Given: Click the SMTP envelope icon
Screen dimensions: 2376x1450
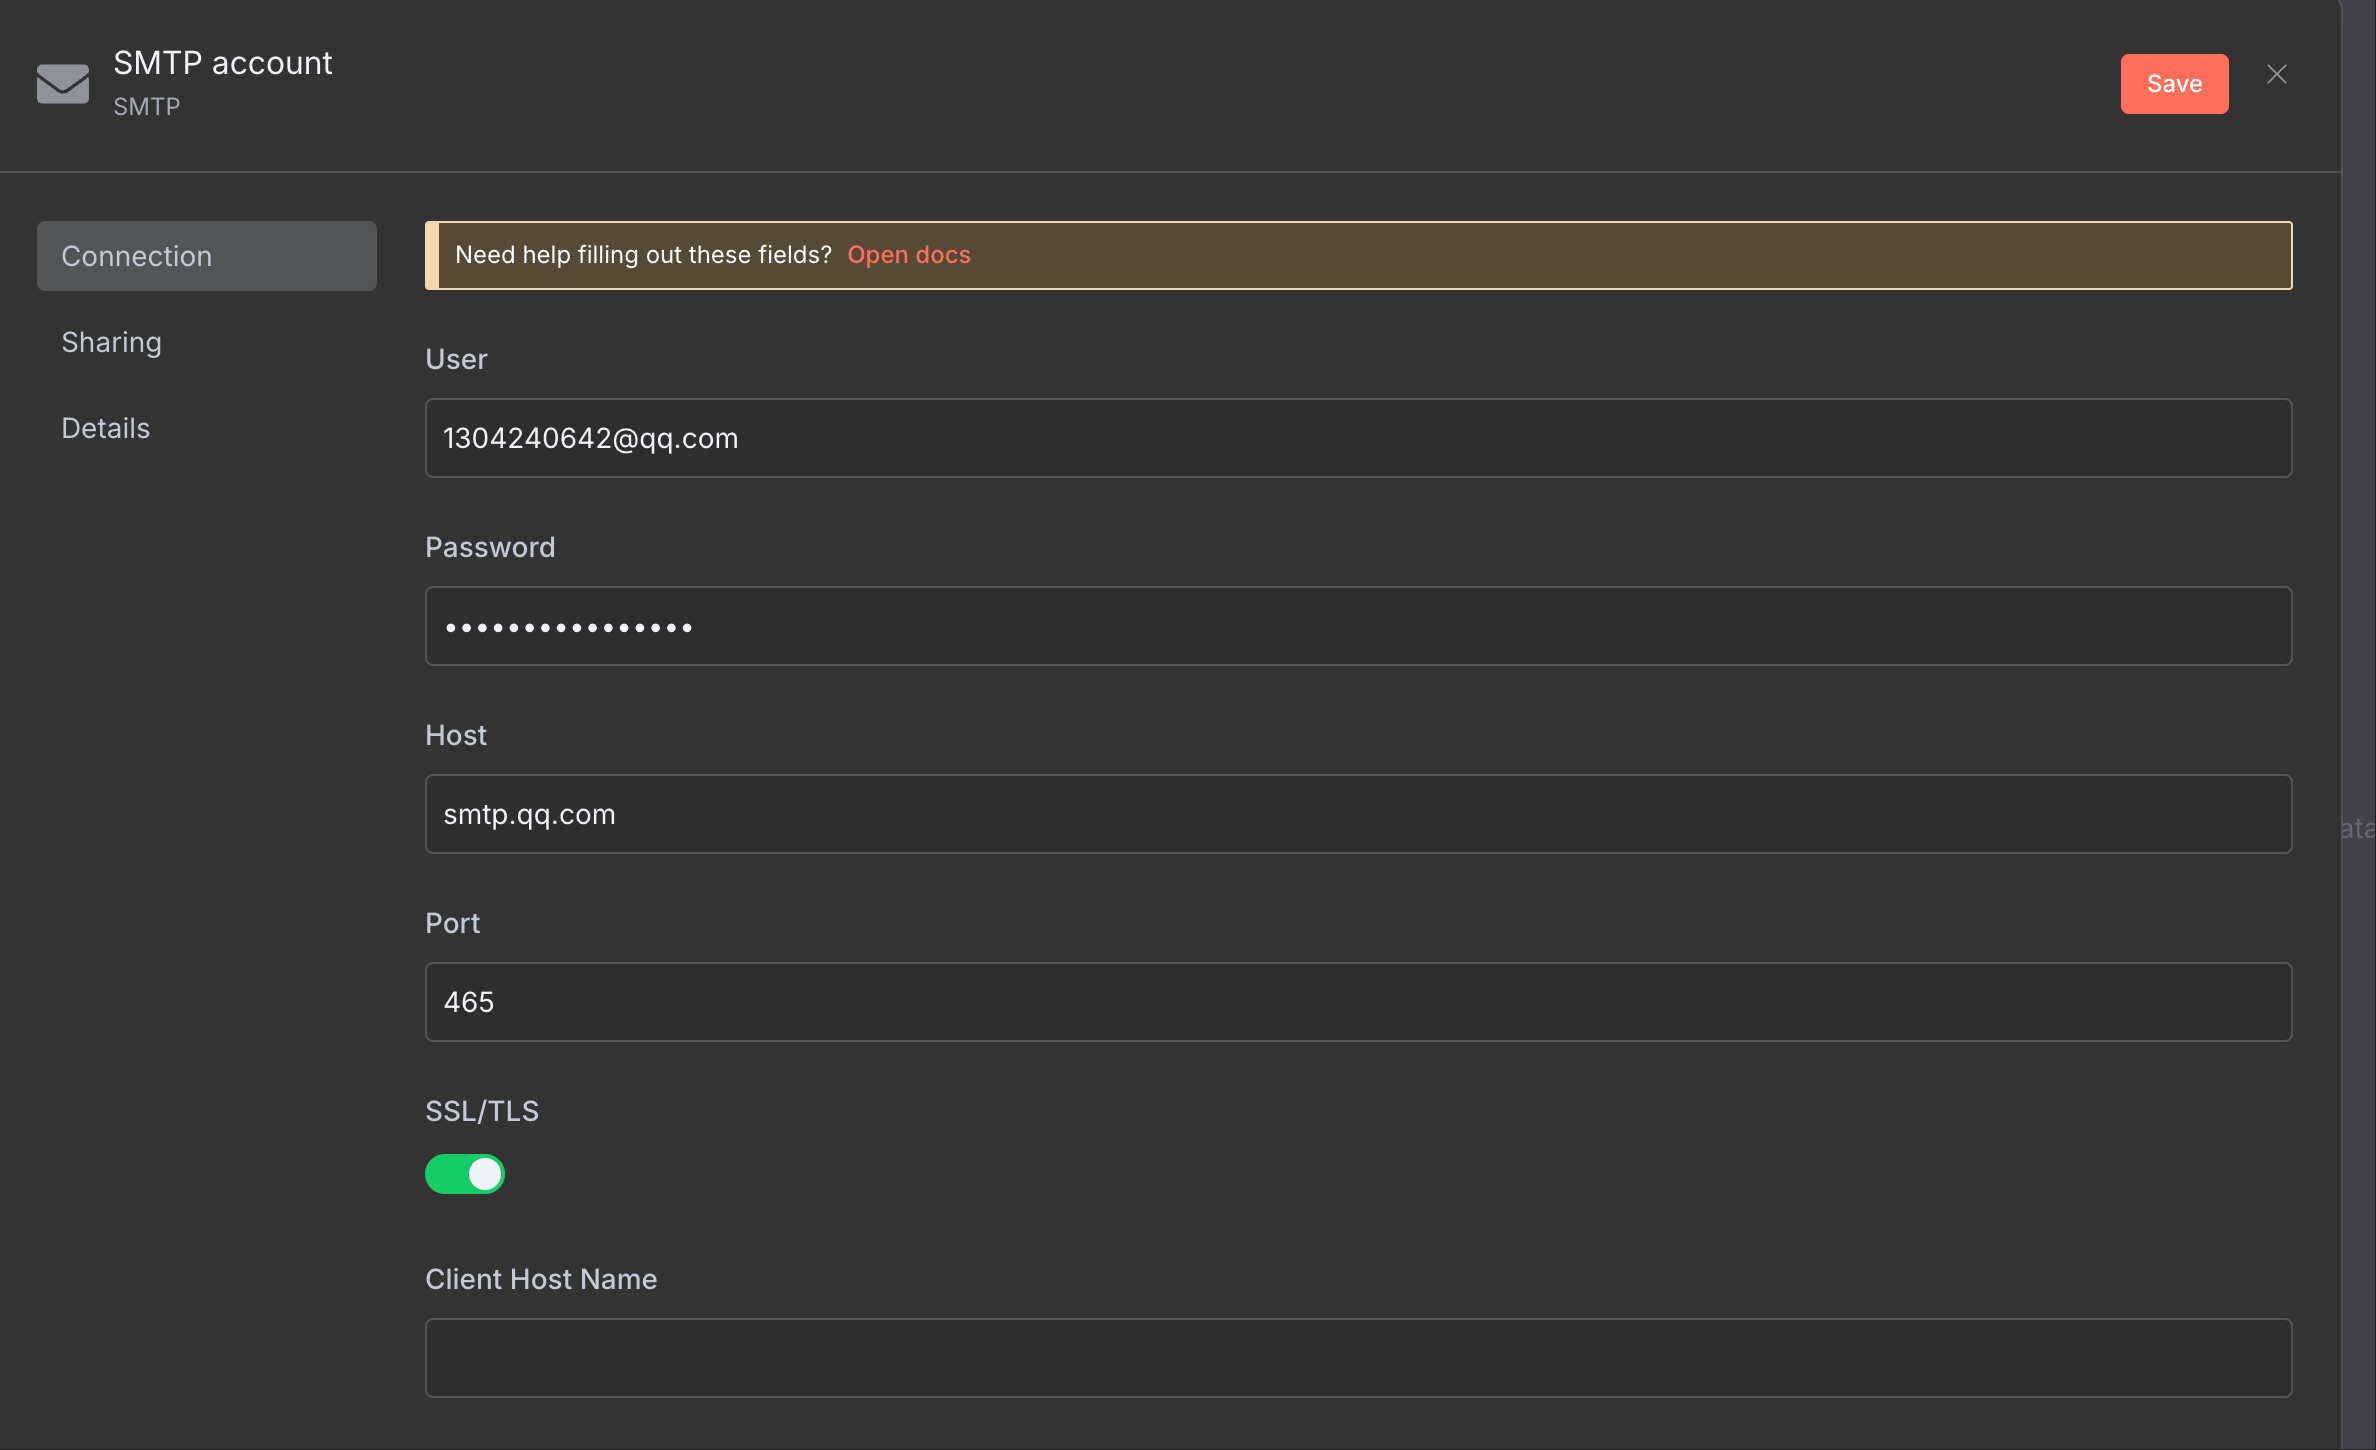Looking at the screenshot, I should pos(62,84).
